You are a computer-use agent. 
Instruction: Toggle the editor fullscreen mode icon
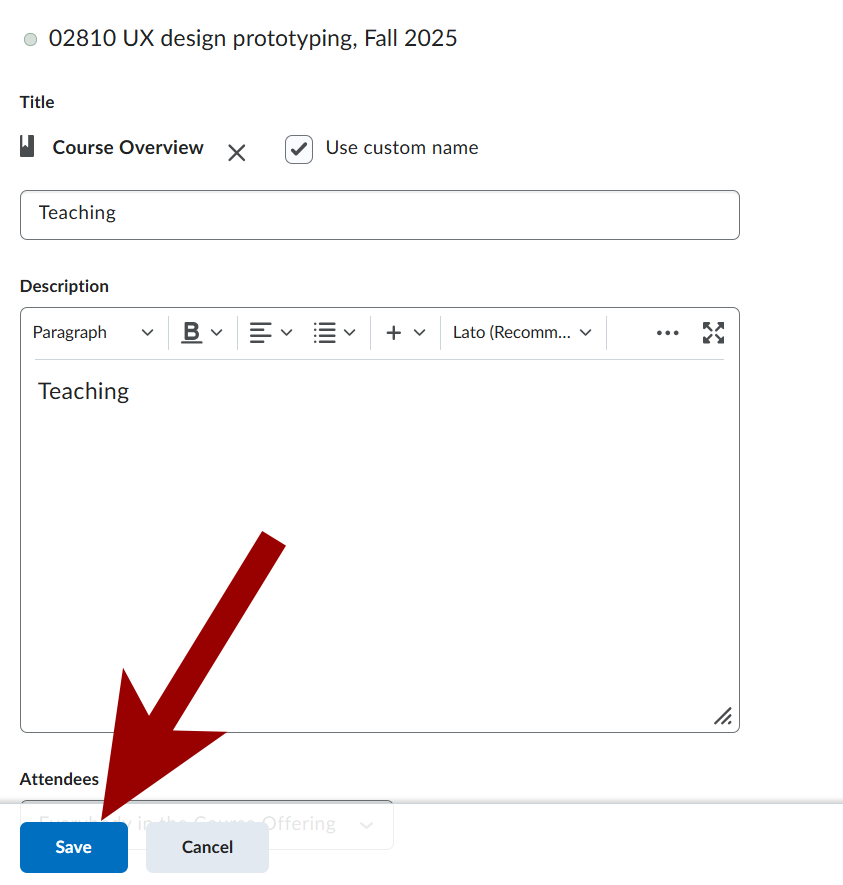pos(713,333)
